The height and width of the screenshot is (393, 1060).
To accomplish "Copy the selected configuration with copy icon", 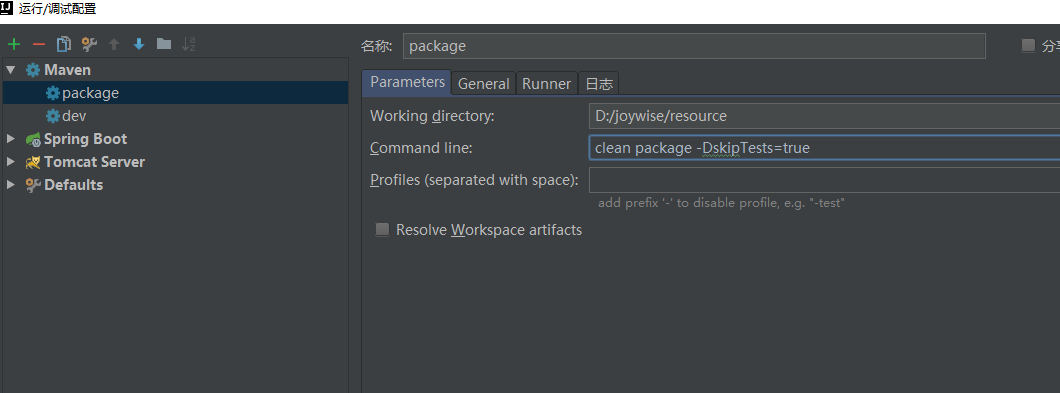I will coord(64,45).
